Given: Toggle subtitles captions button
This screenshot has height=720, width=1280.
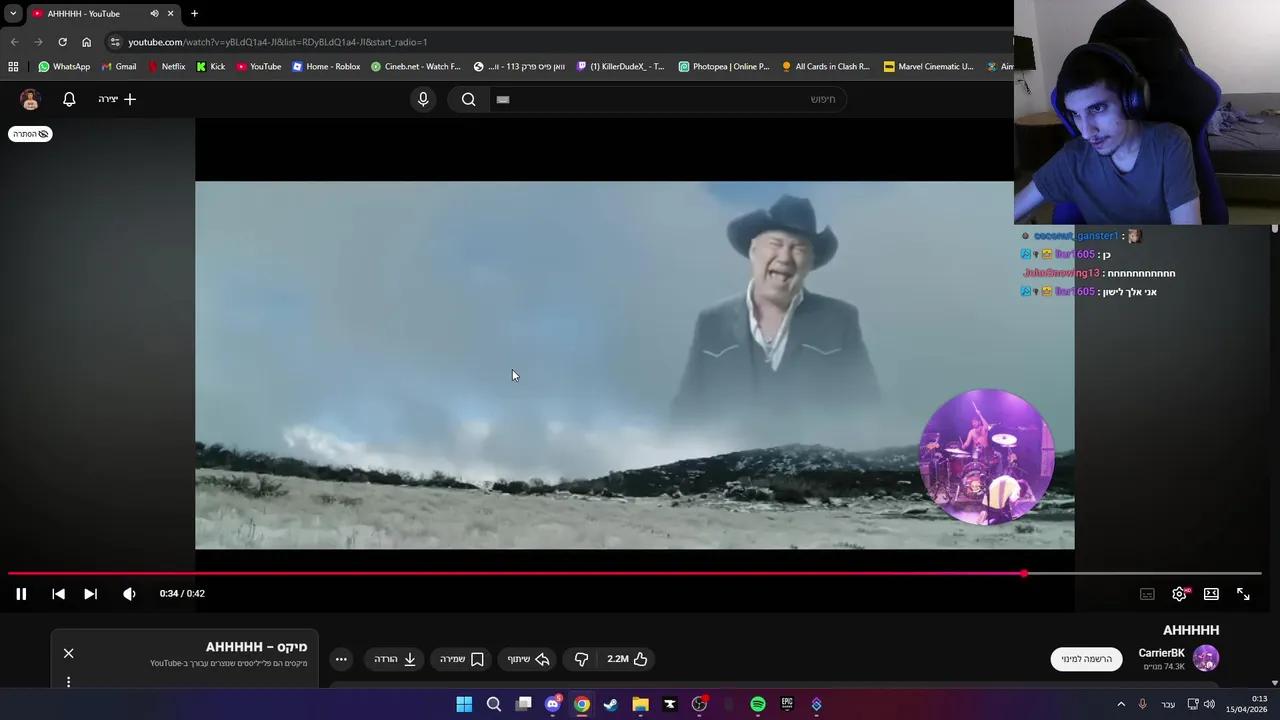Looking at the screenshot, I should point(1147,594).
